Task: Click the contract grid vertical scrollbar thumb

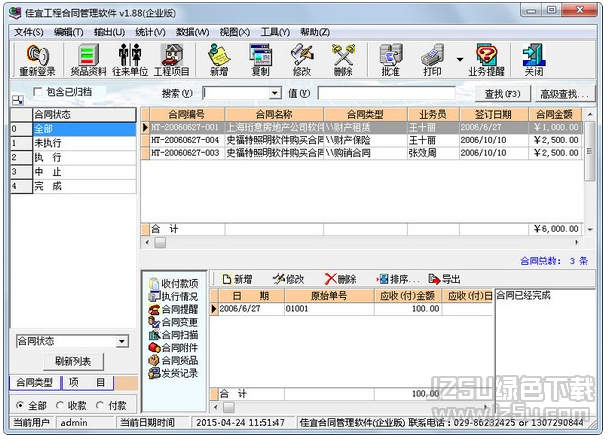Action: (x=589, y=151)
